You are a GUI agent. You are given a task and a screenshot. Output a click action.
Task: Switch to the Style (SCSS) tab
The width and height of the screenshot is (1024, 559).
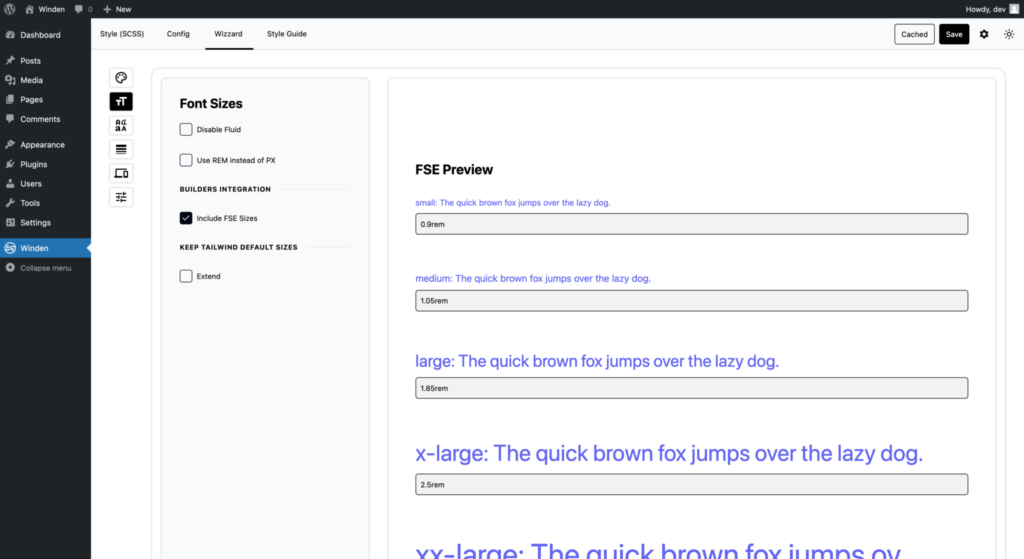click(x=122, y=34)
